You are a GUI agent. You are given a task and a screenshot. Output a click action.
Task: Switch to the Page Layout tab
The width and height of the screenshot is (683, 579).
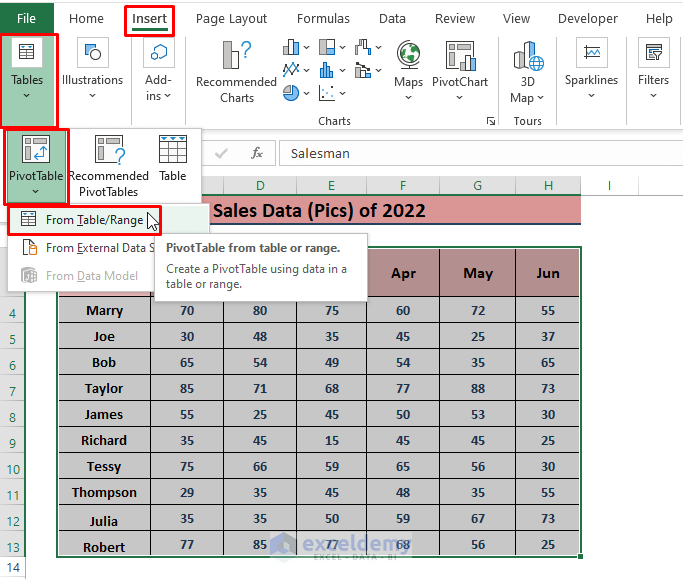[x=231, y=18]
